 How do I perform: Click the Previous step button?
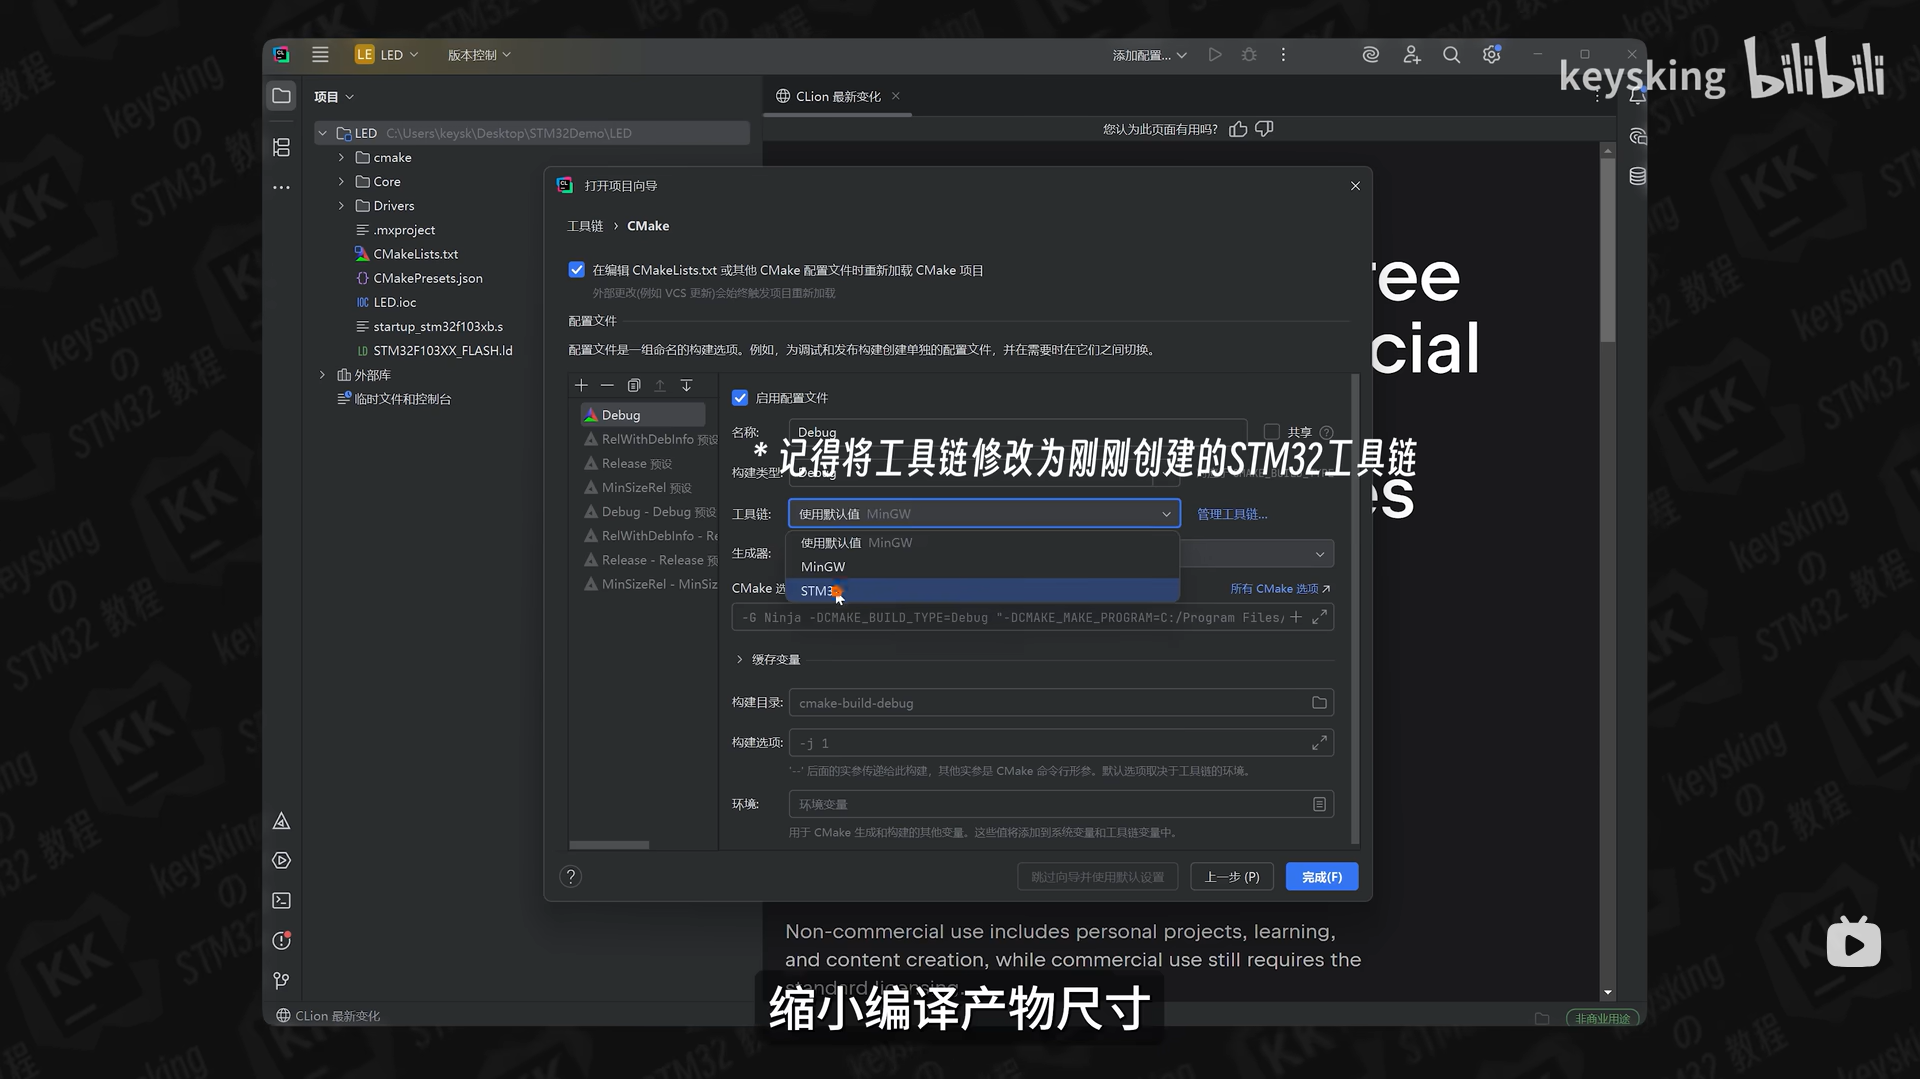point(1231,877)
